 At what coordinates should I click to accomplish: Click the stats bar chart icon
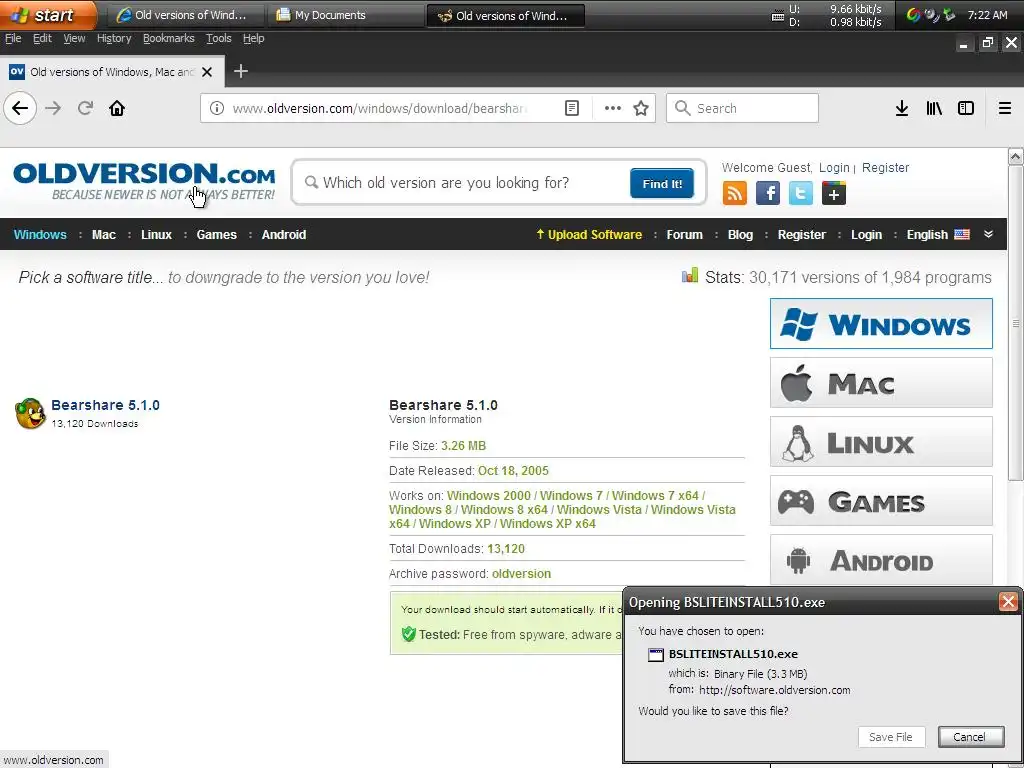(690, 275)
